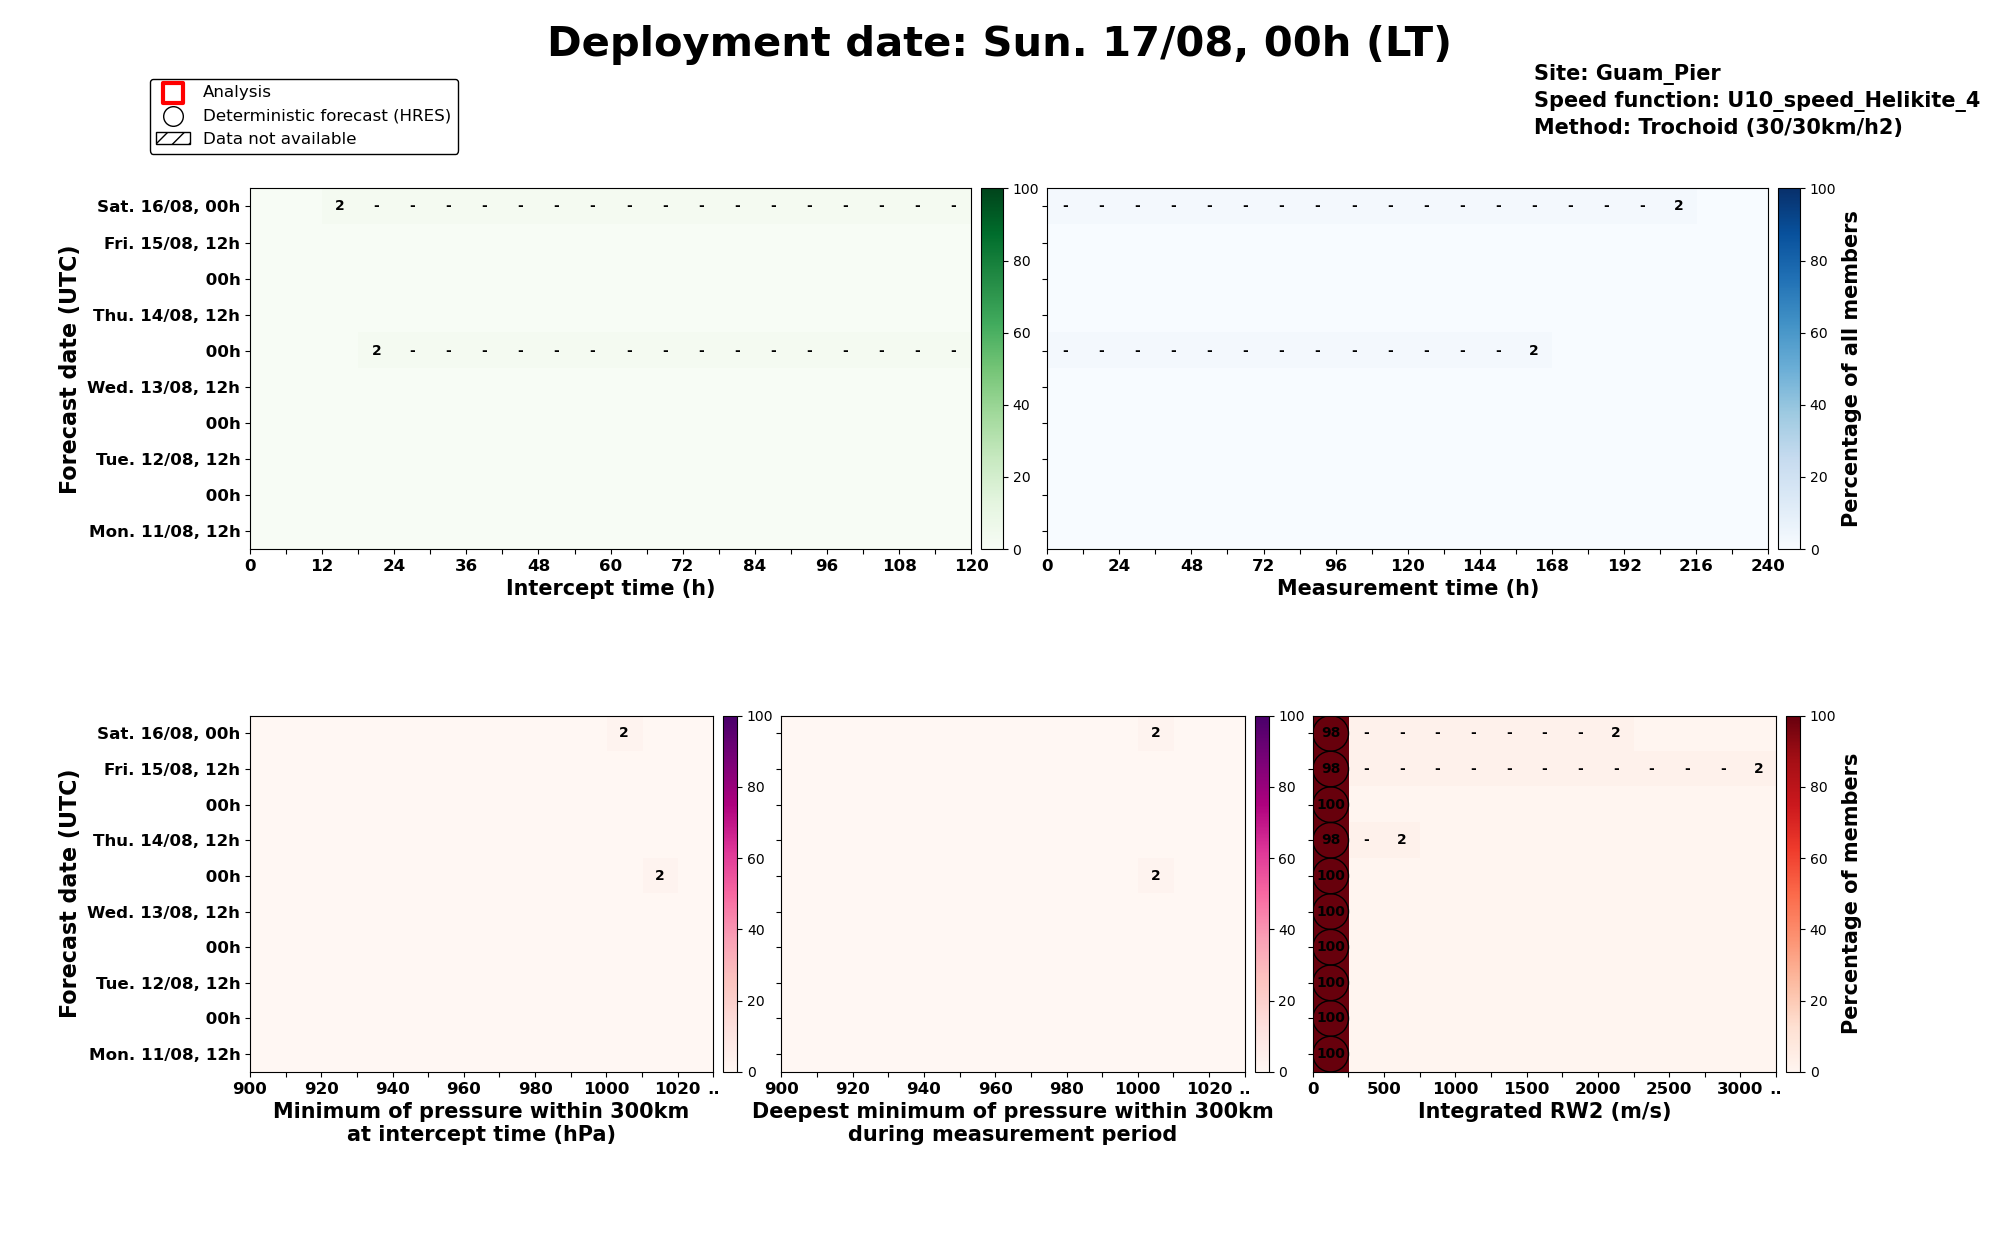
Task: Click the green intercept time colorbar
Action: 992,369
